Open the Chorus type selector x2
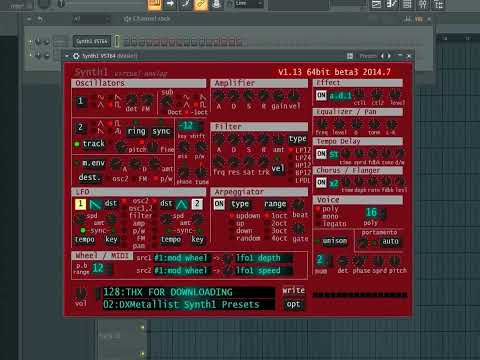This screenshot has height=360, width=480. [x=334, y=183]
